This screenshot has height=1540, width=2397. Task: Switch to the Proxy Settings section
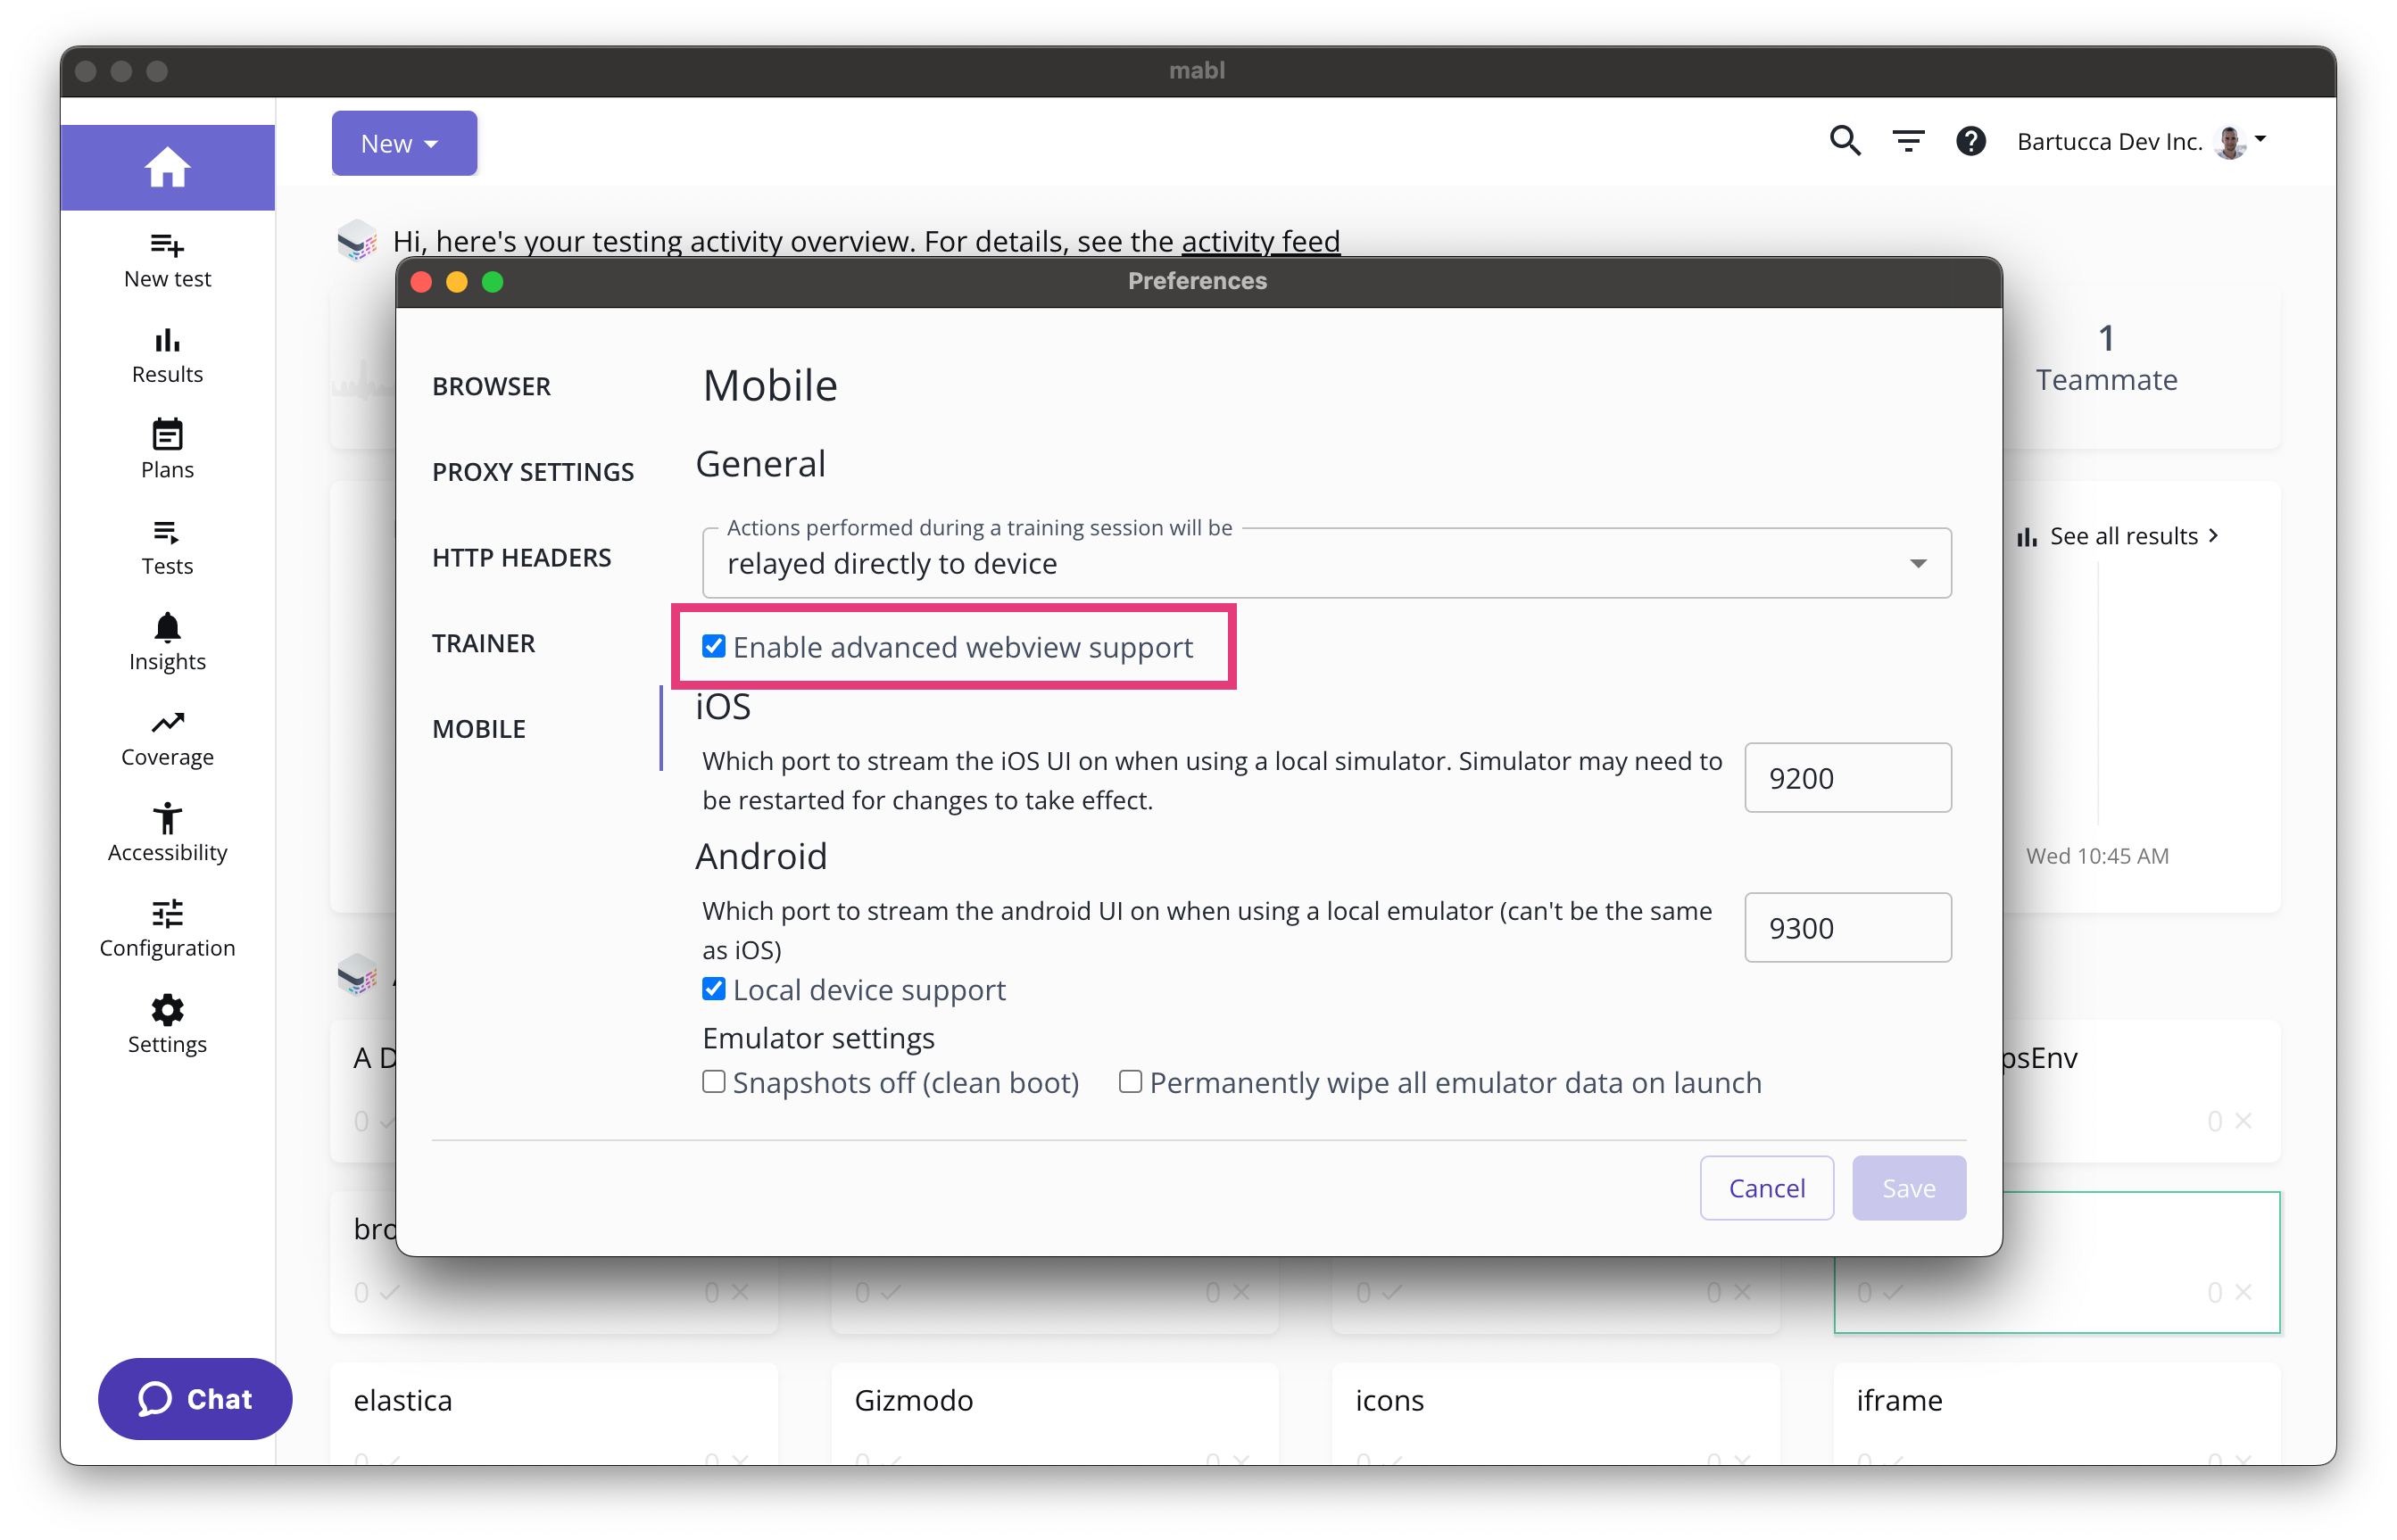tap(533, 471)
